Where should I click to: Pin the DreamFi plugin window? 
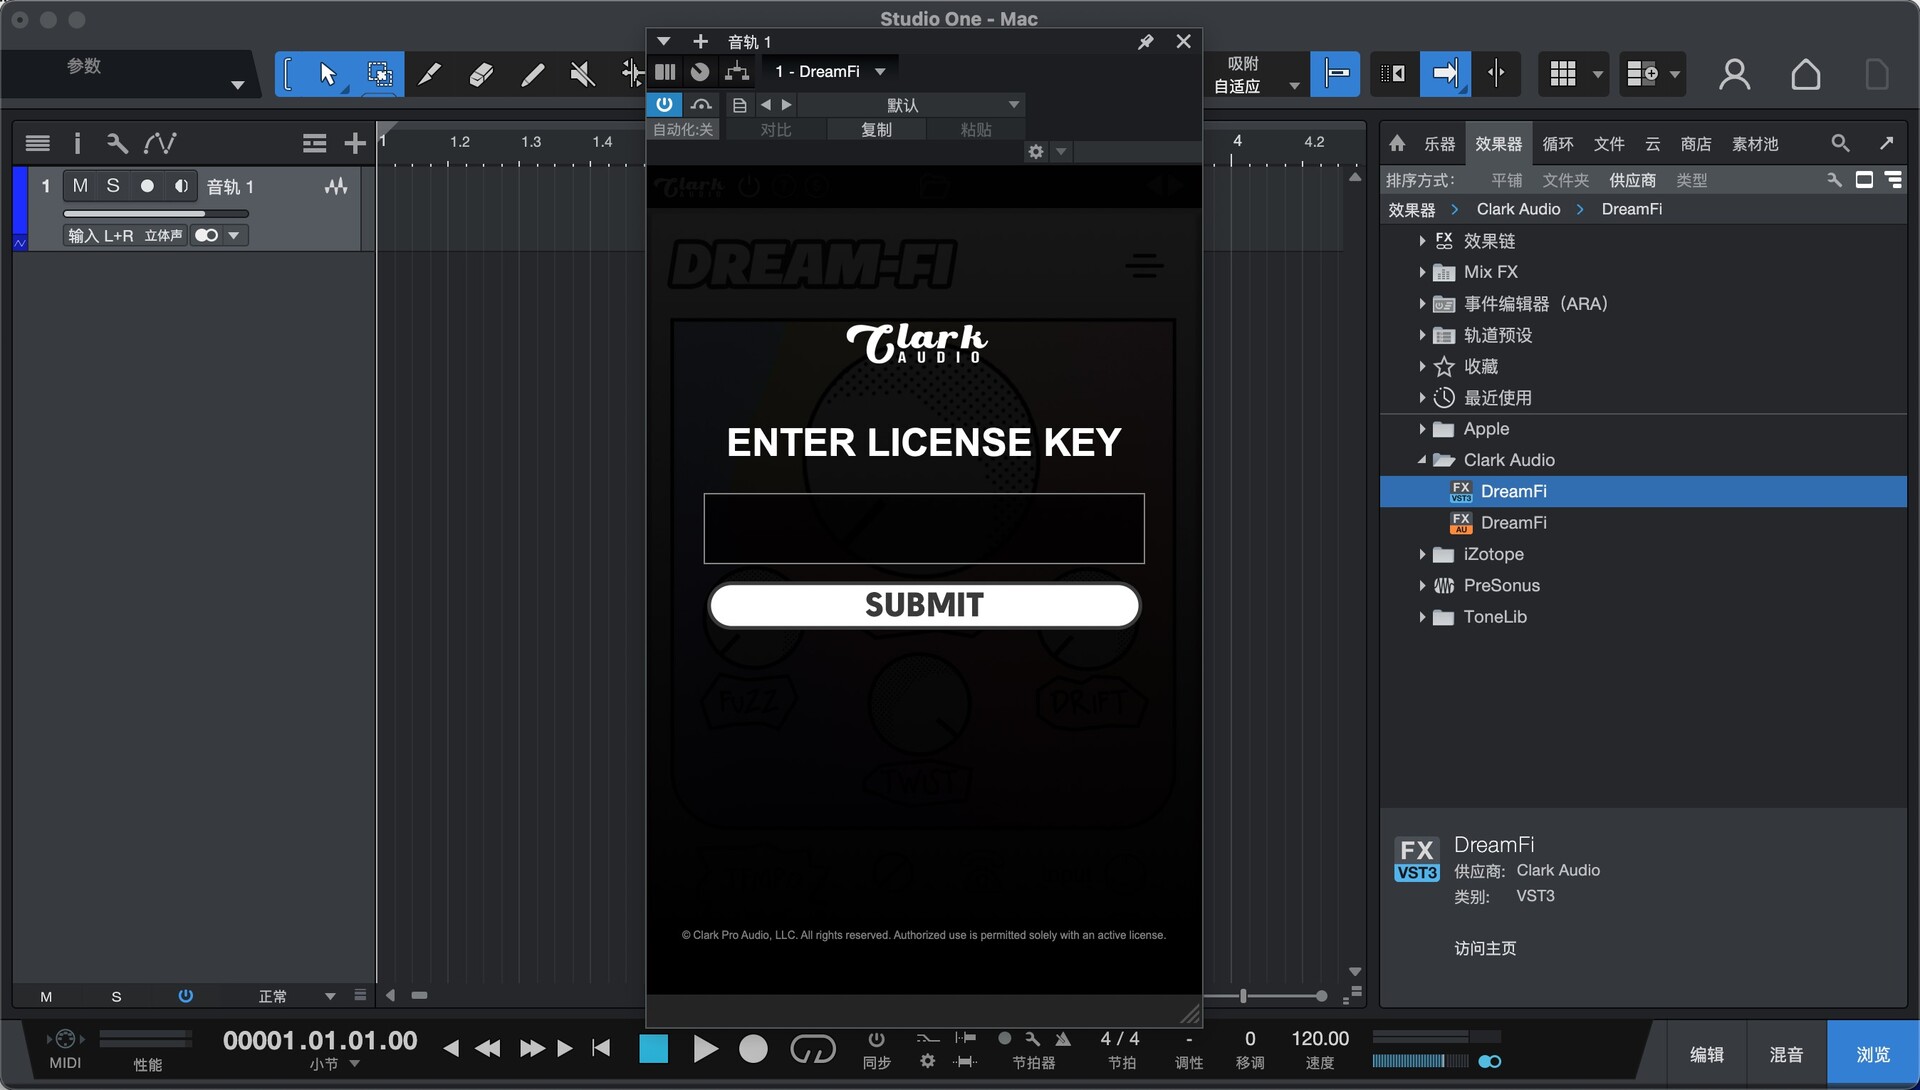[x=1146, y=41]
